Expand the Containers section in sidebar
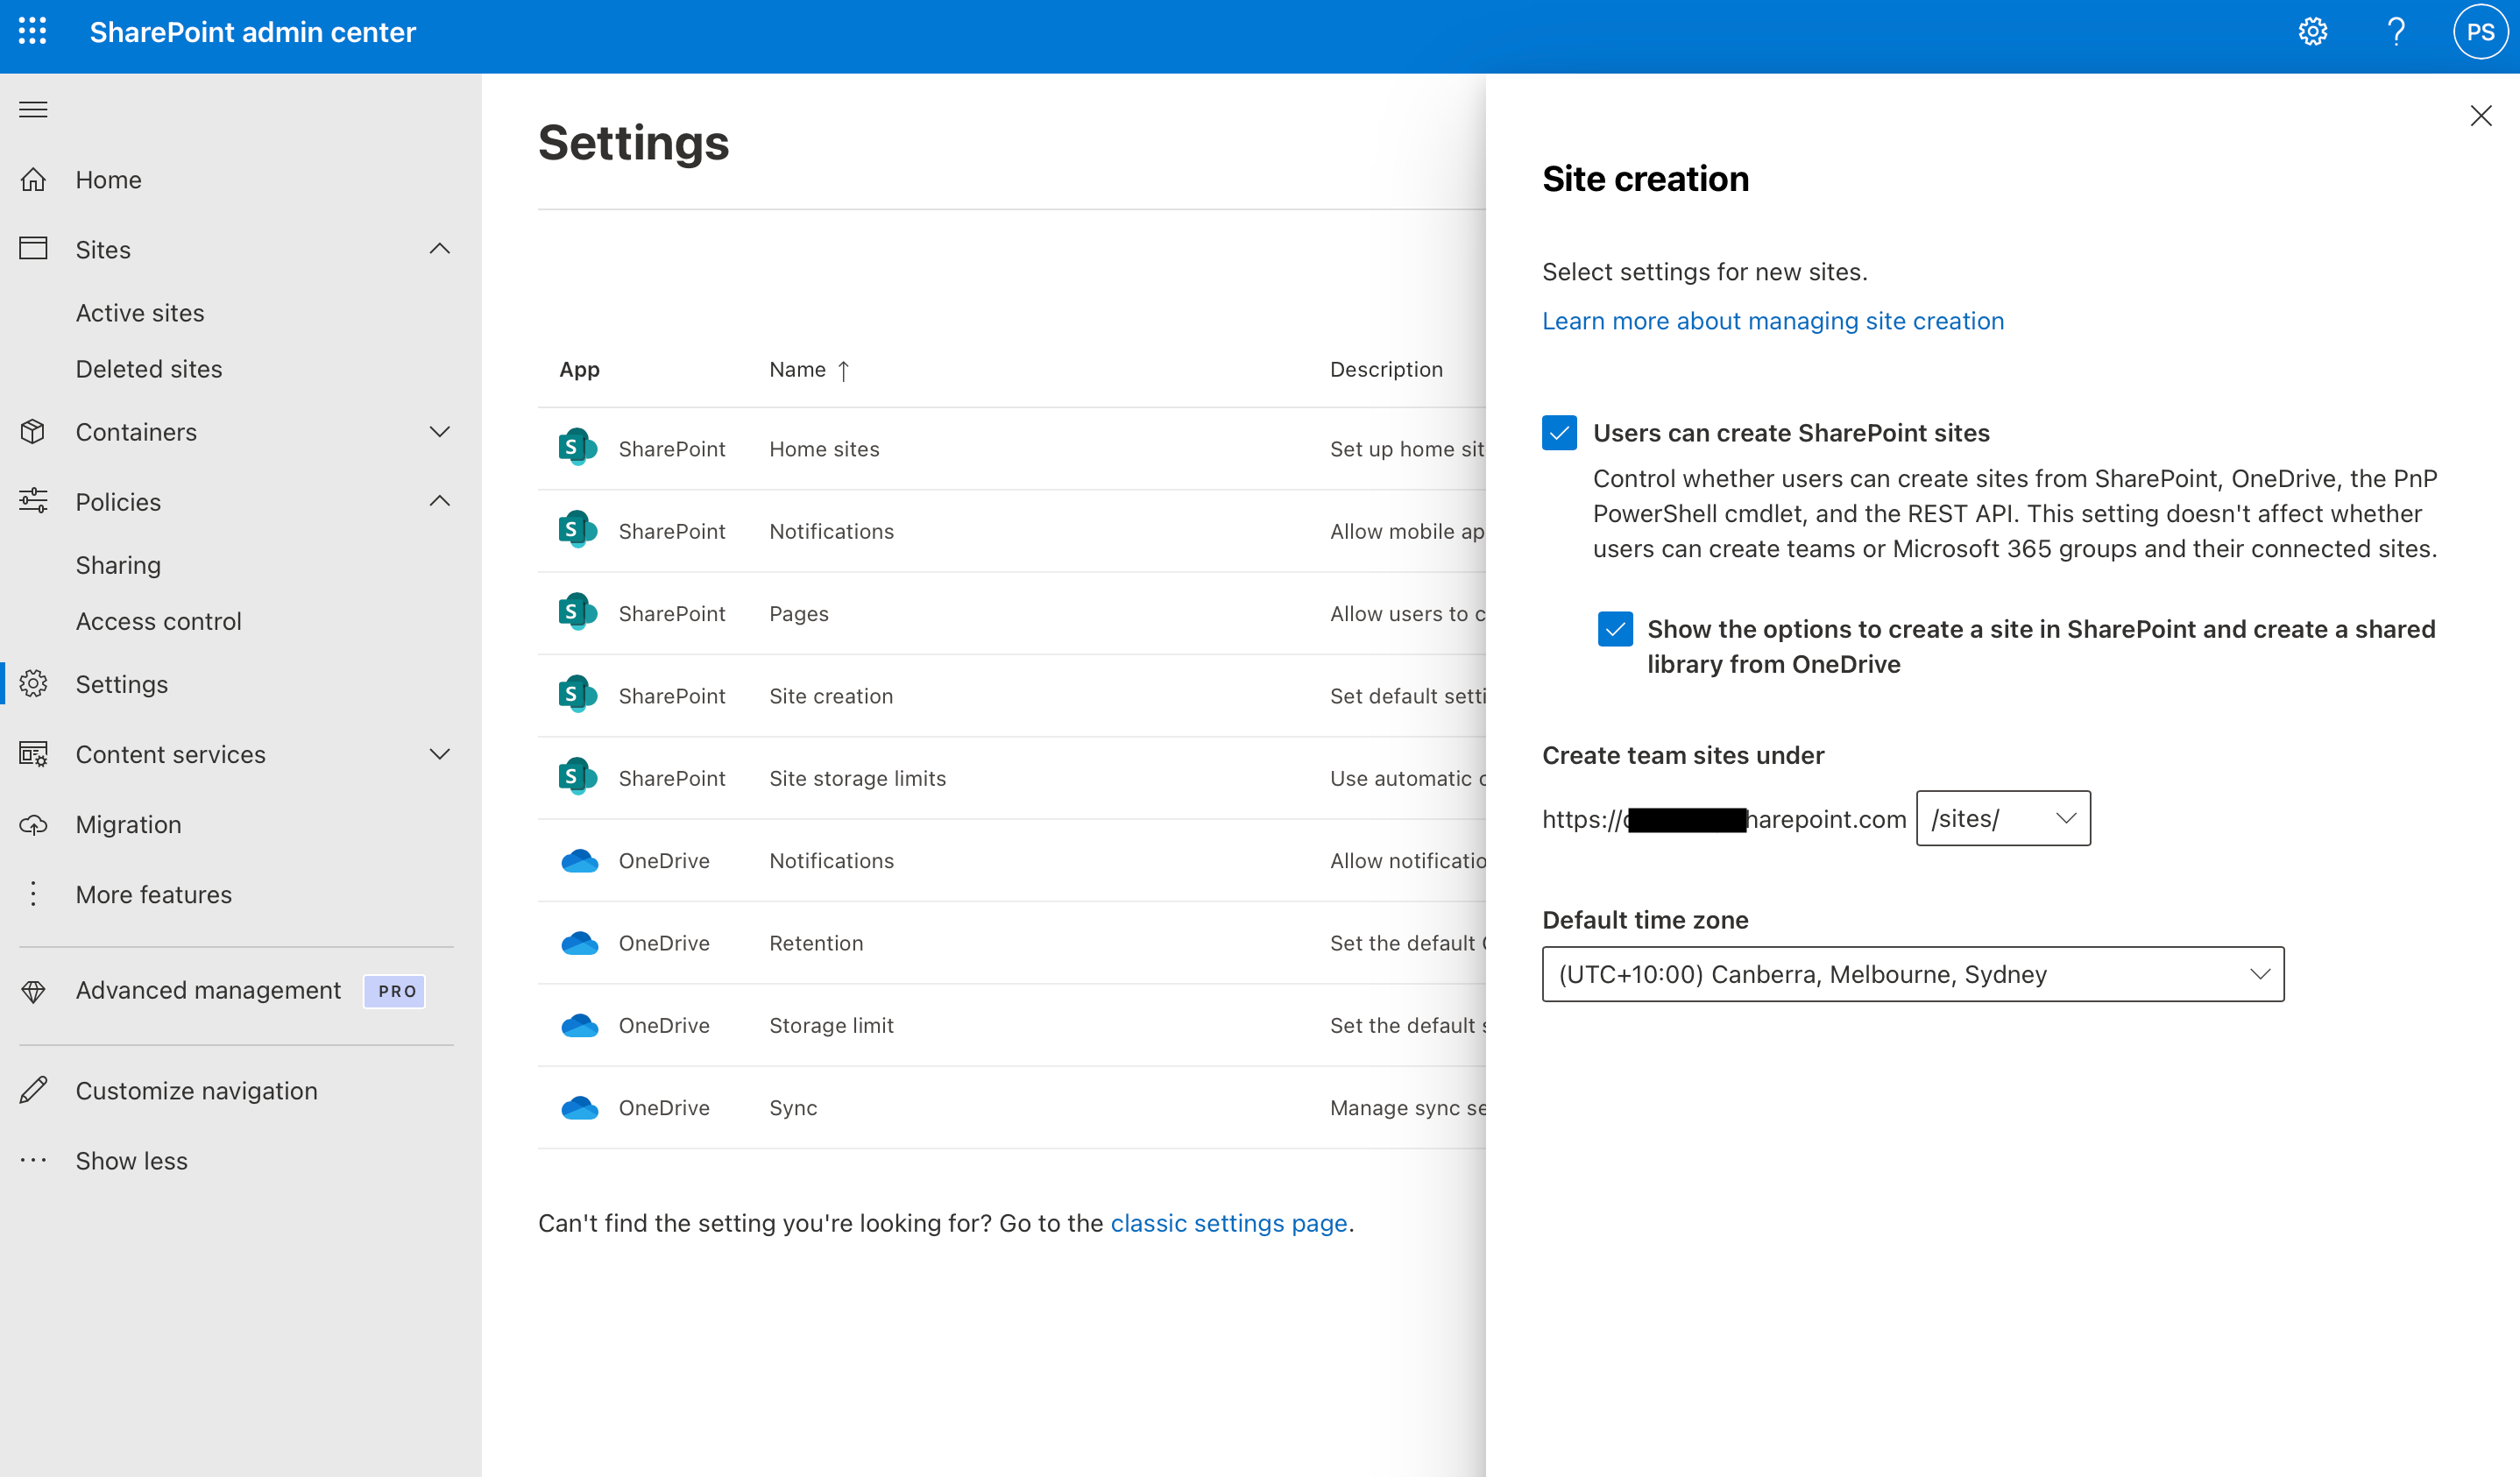This screenshot has width=2520, height=1477. point(439,431)
